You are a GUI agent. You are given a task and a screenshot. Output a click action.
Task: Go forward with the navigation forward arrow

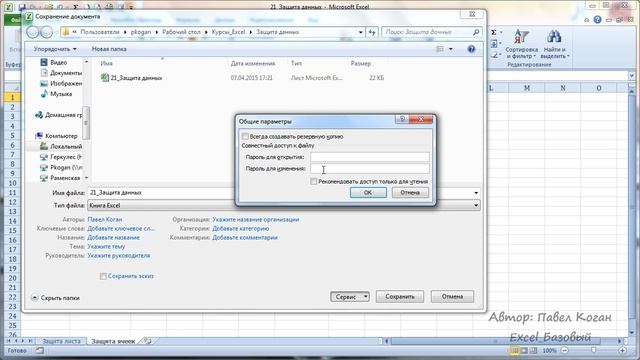click(47, 32)
